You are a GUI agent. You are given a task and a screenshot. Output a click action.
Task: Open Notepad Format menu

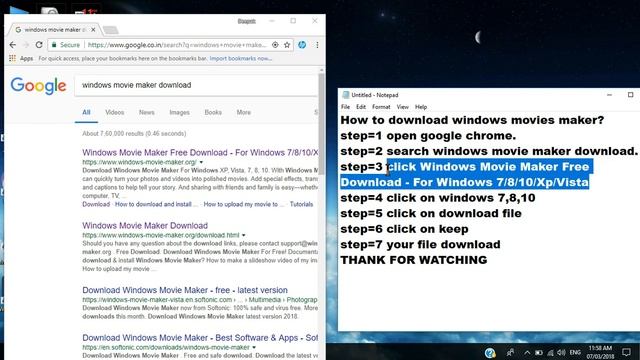(381, 107)
